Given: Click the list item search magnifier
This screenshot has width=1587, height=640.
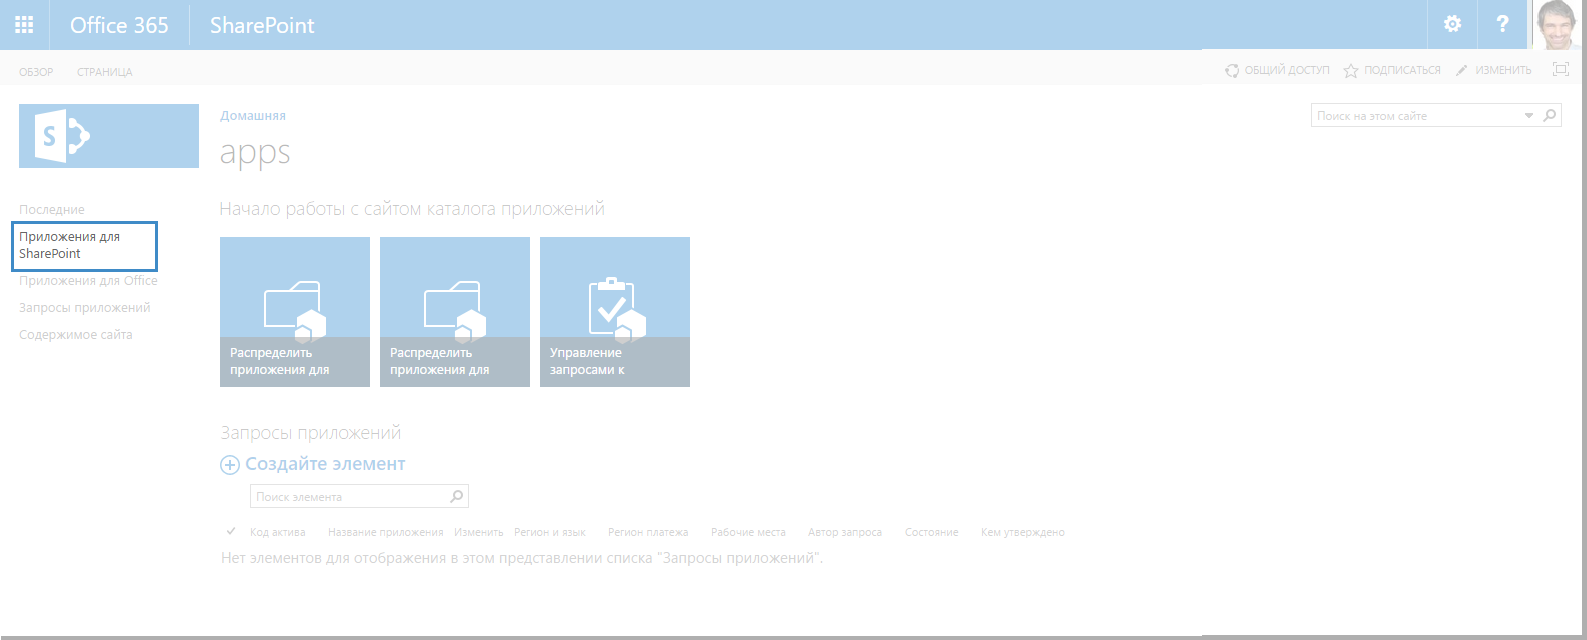Looking at the screenshot, I should coord(457,496).
